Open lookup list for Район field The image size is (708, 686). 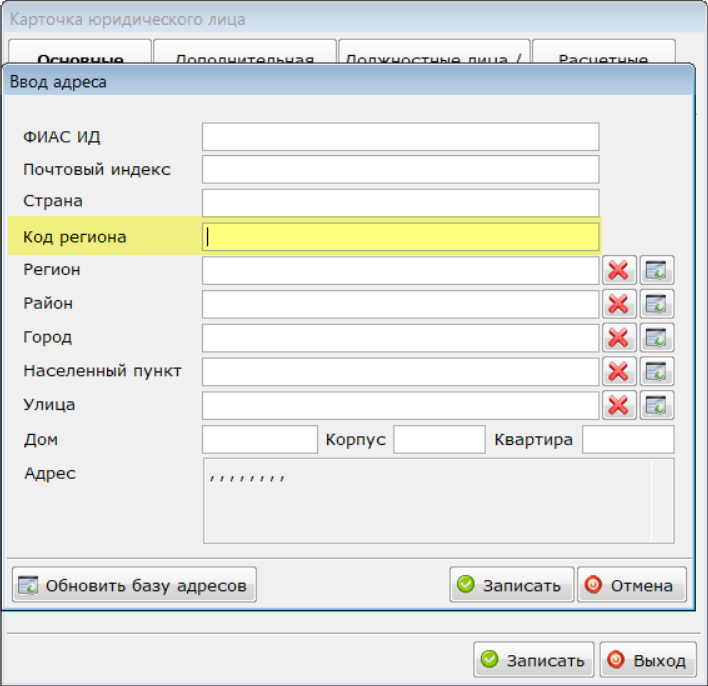coord(657,304)
